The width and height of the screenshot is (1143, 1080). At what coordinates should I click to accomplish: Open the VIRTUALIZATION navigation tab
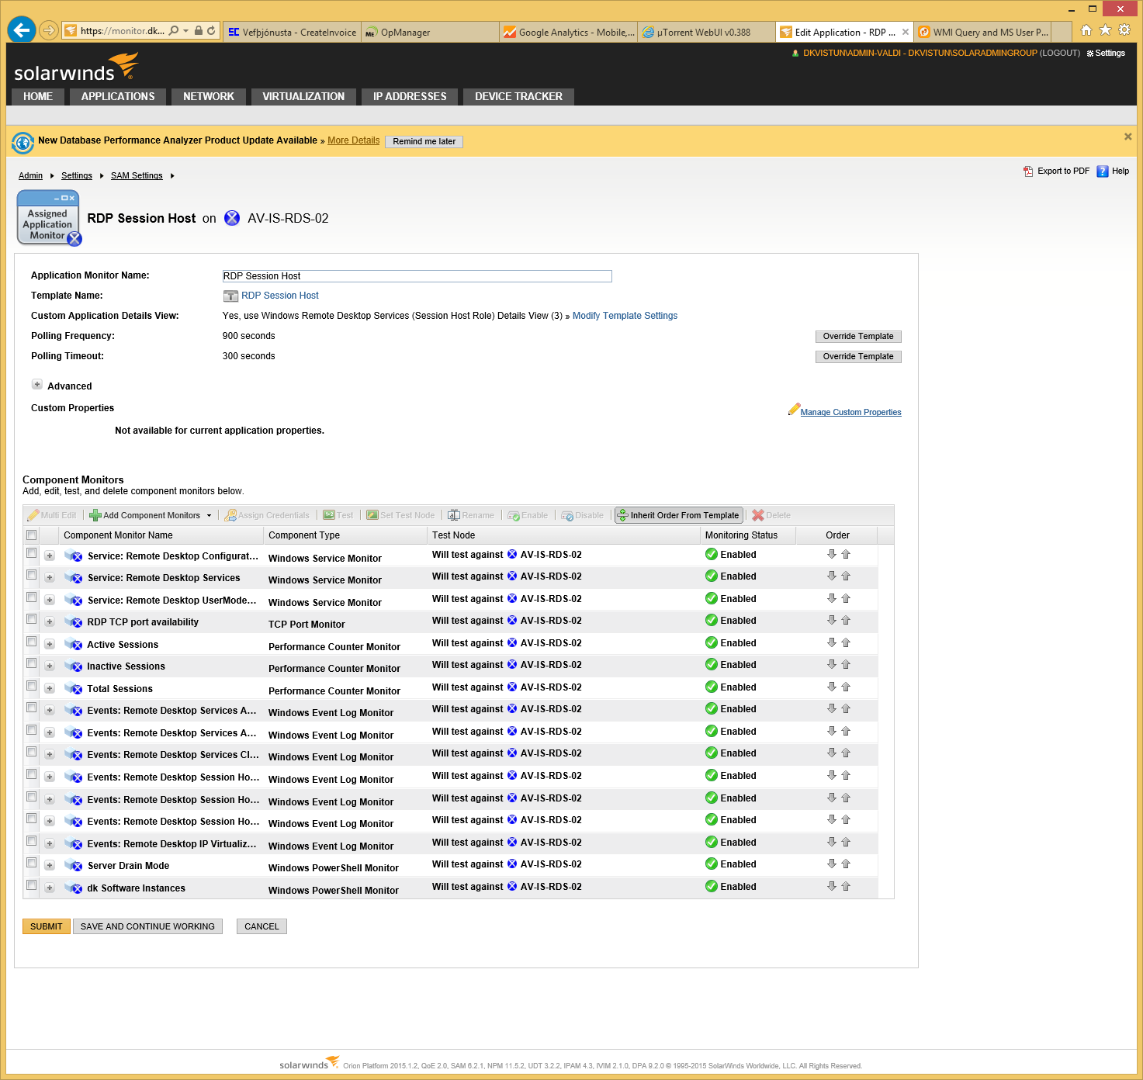[x=303, y=96]
